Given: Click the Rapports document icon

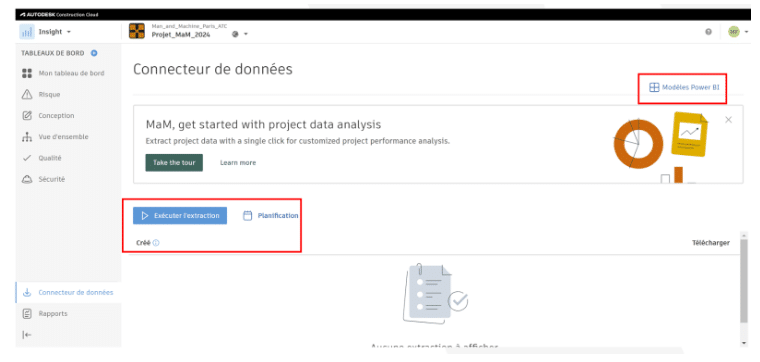Looking at the screenshot, I should click(27, 314).
